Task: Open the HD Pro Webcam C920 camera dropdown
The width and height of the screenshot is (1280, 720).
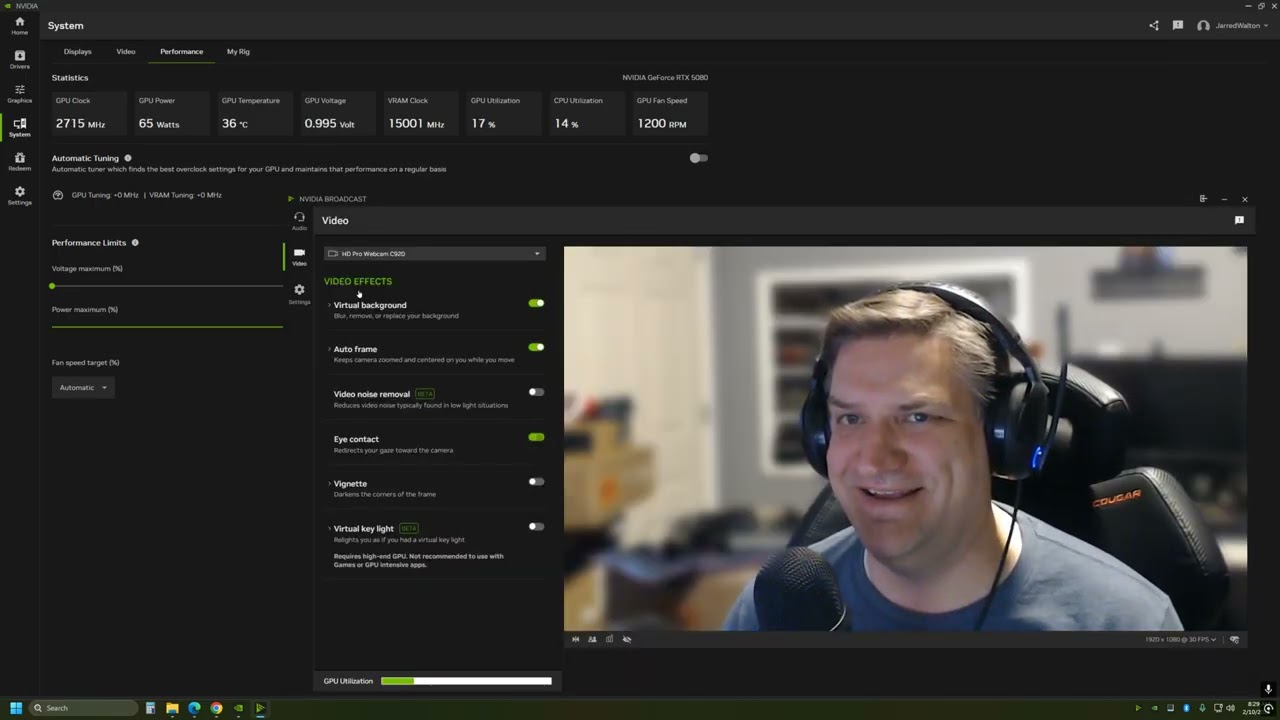Action: pos(434,254)
